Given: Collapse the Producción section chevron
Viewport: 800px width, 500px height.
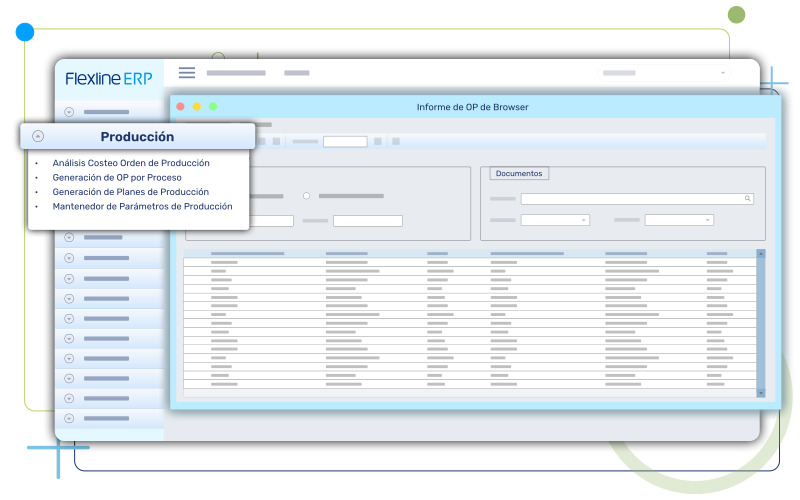Looking at the screenshot, I should tap(38, 136).
